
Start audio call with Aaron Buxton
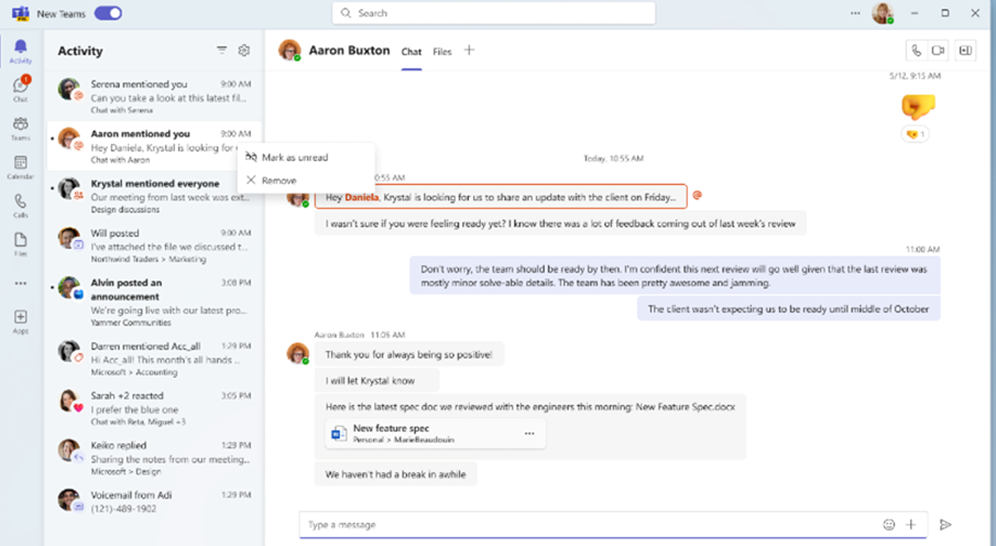916,51
